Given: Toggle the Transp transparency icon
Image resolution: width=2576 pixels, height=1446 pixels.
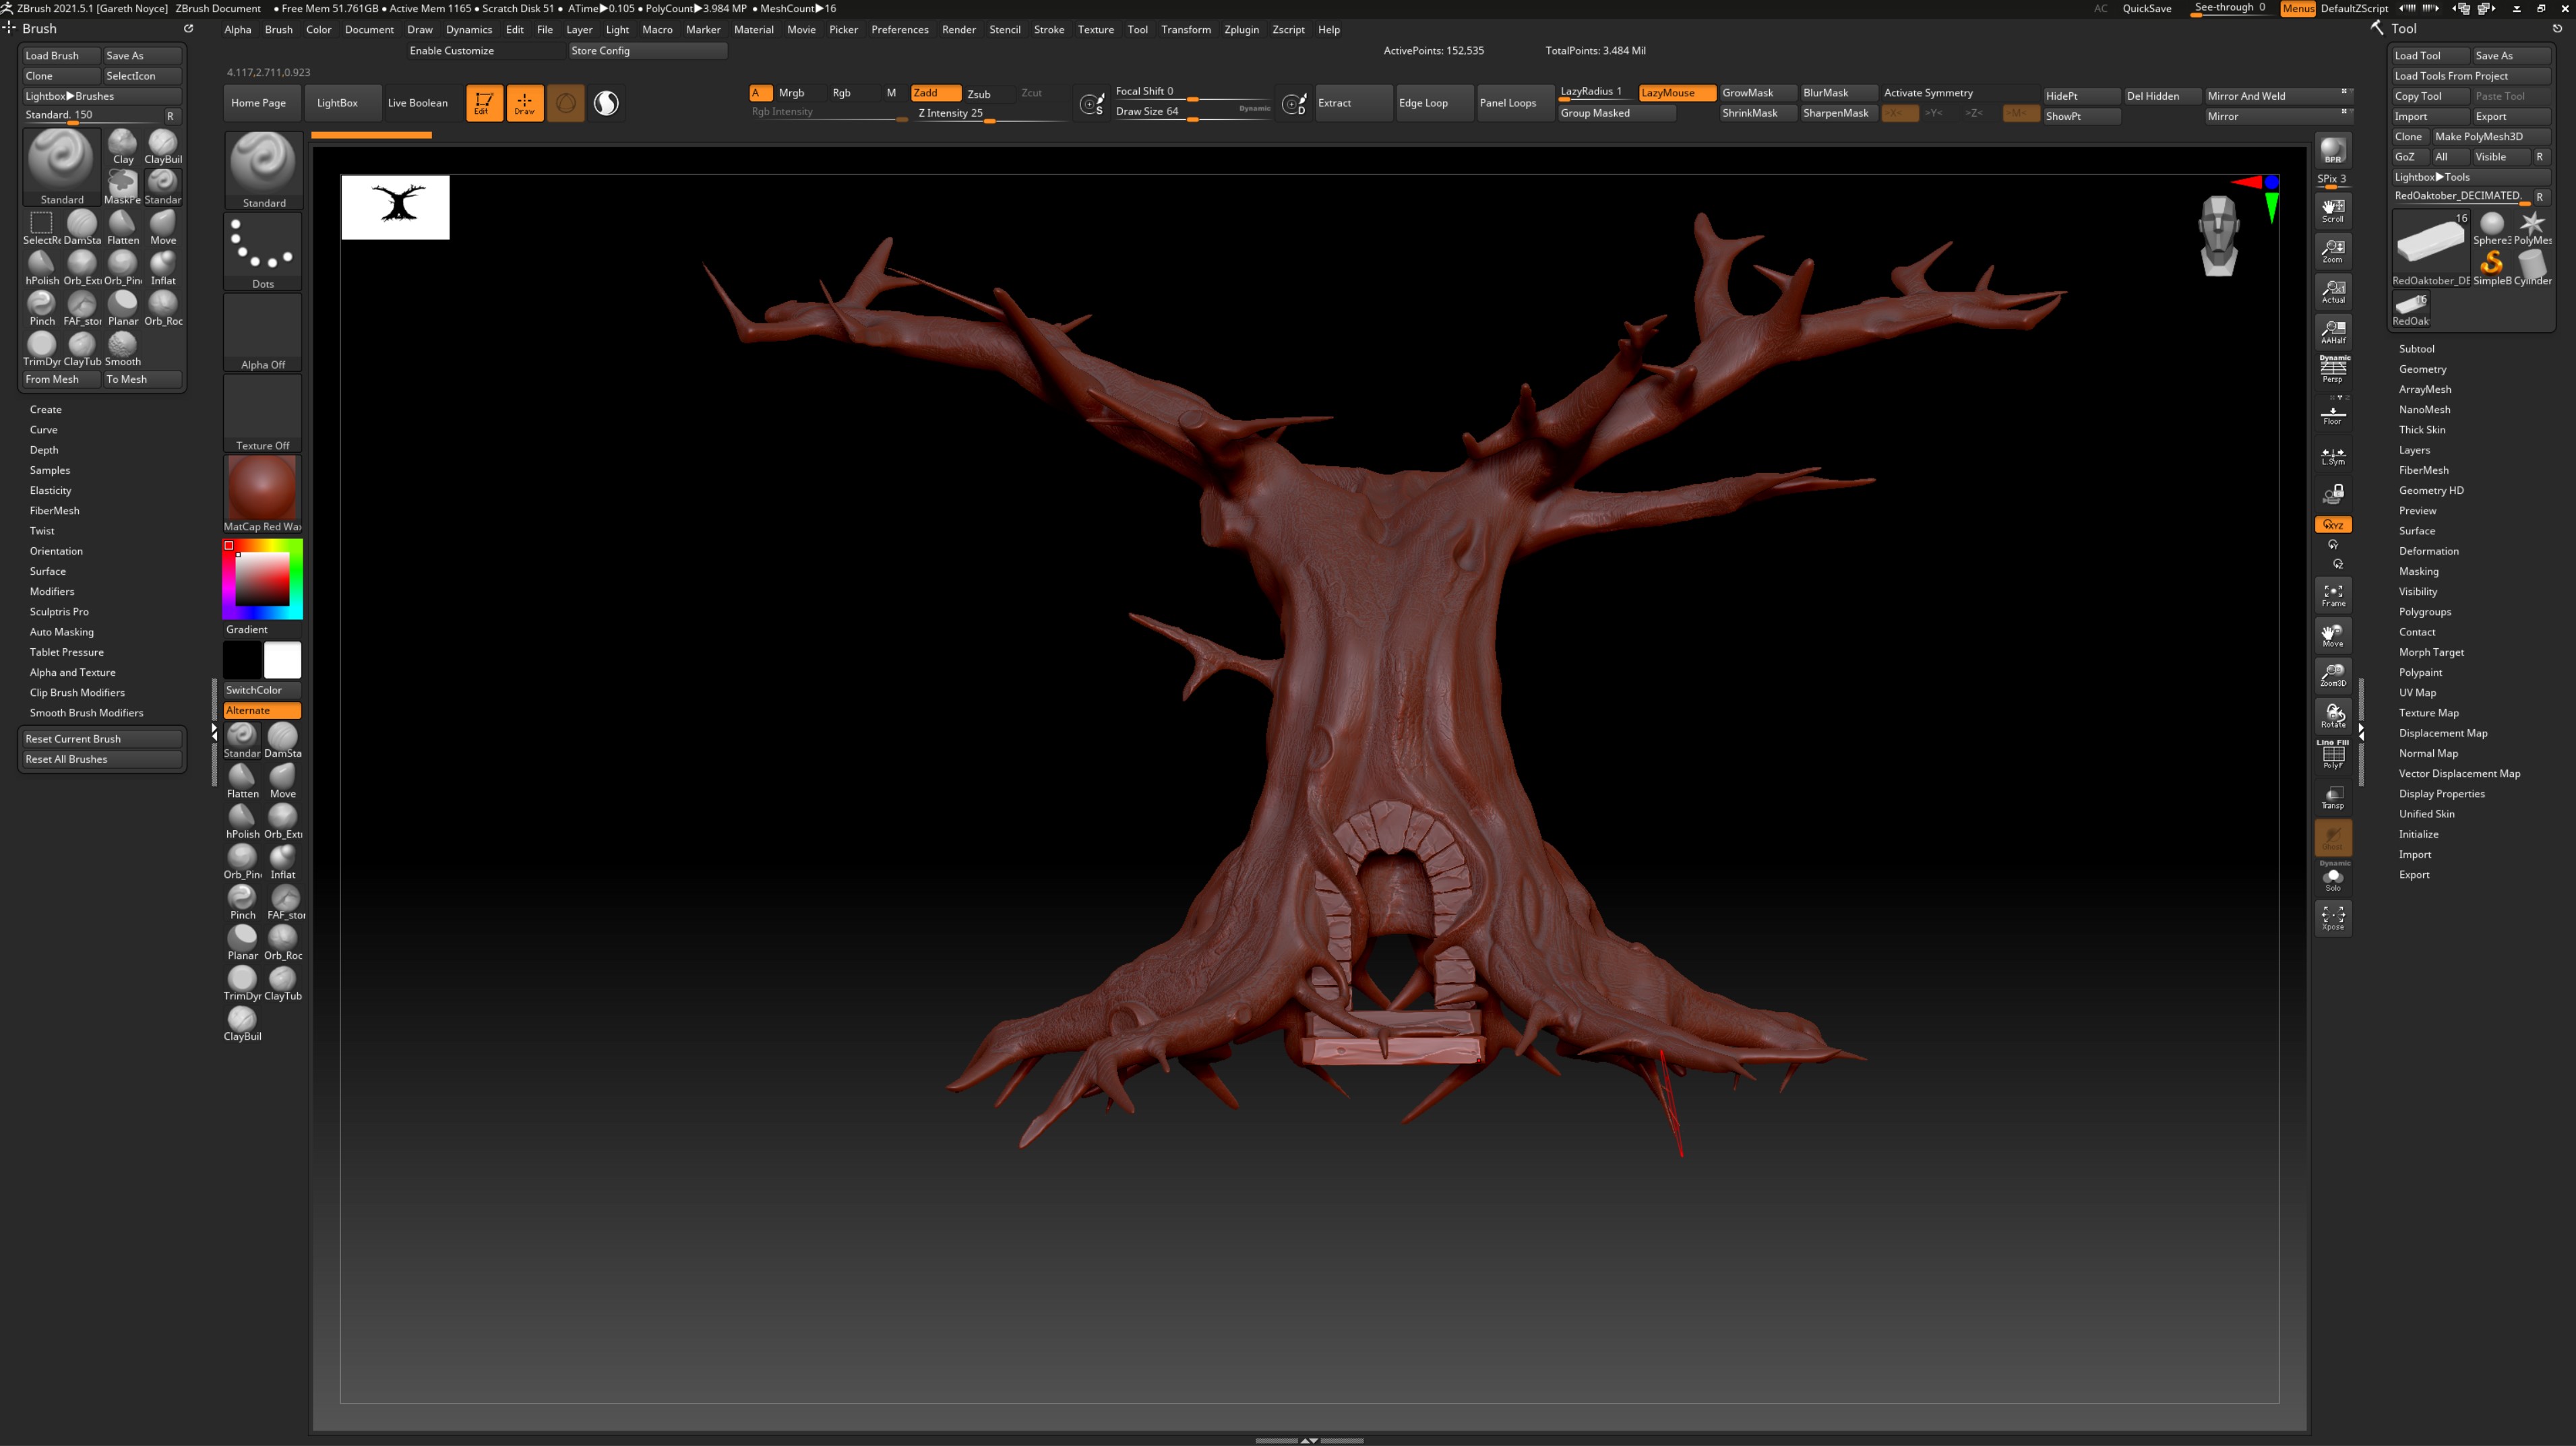Looking at the screenshot, I should (2333, 797).
